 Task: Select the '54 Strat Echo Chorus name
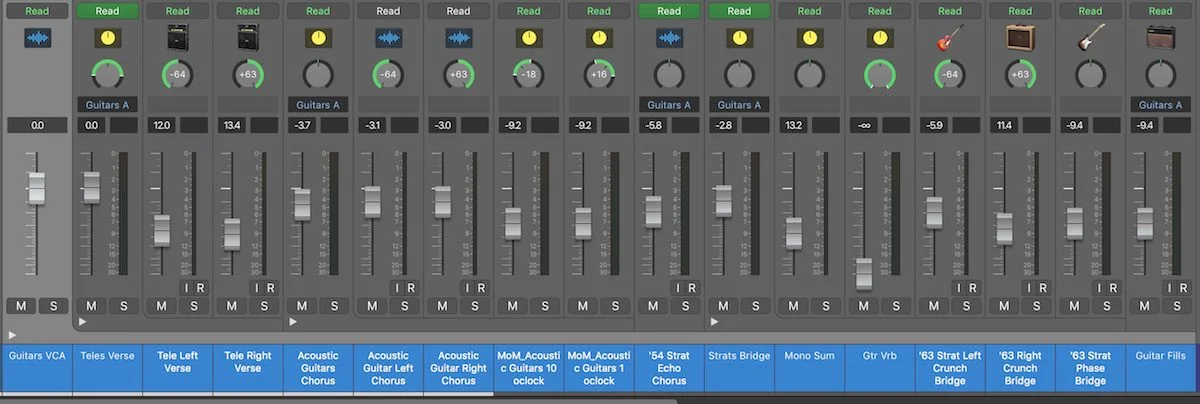tap(669, 368)
